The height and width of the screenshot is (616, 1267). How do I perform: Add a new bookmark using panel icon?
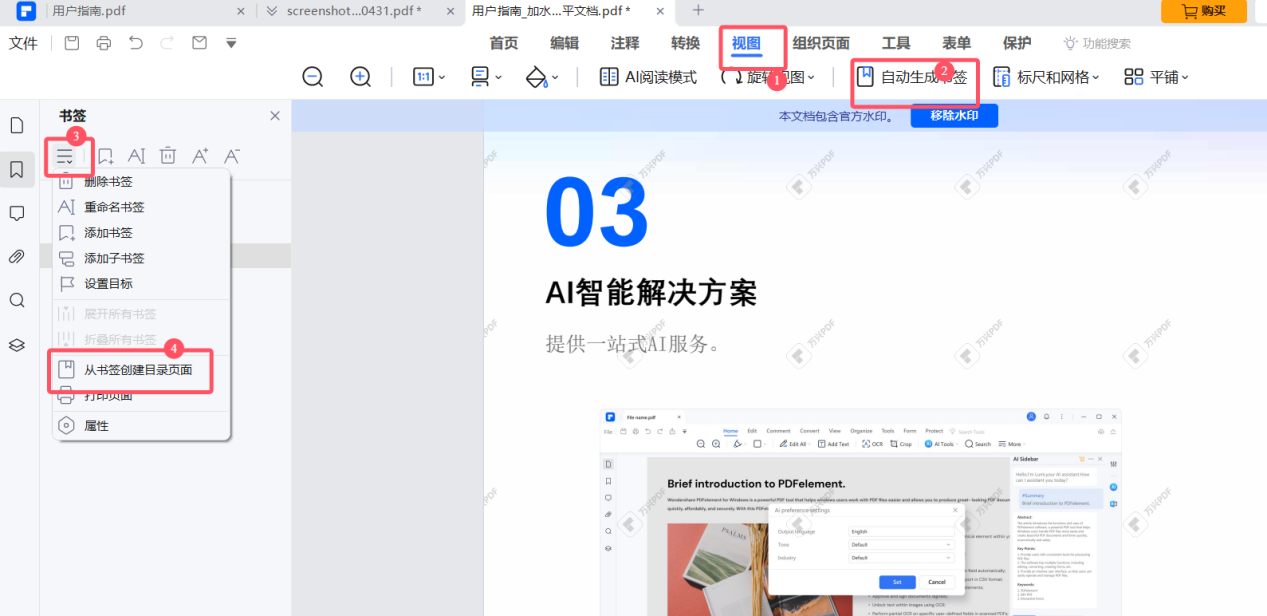105,155
